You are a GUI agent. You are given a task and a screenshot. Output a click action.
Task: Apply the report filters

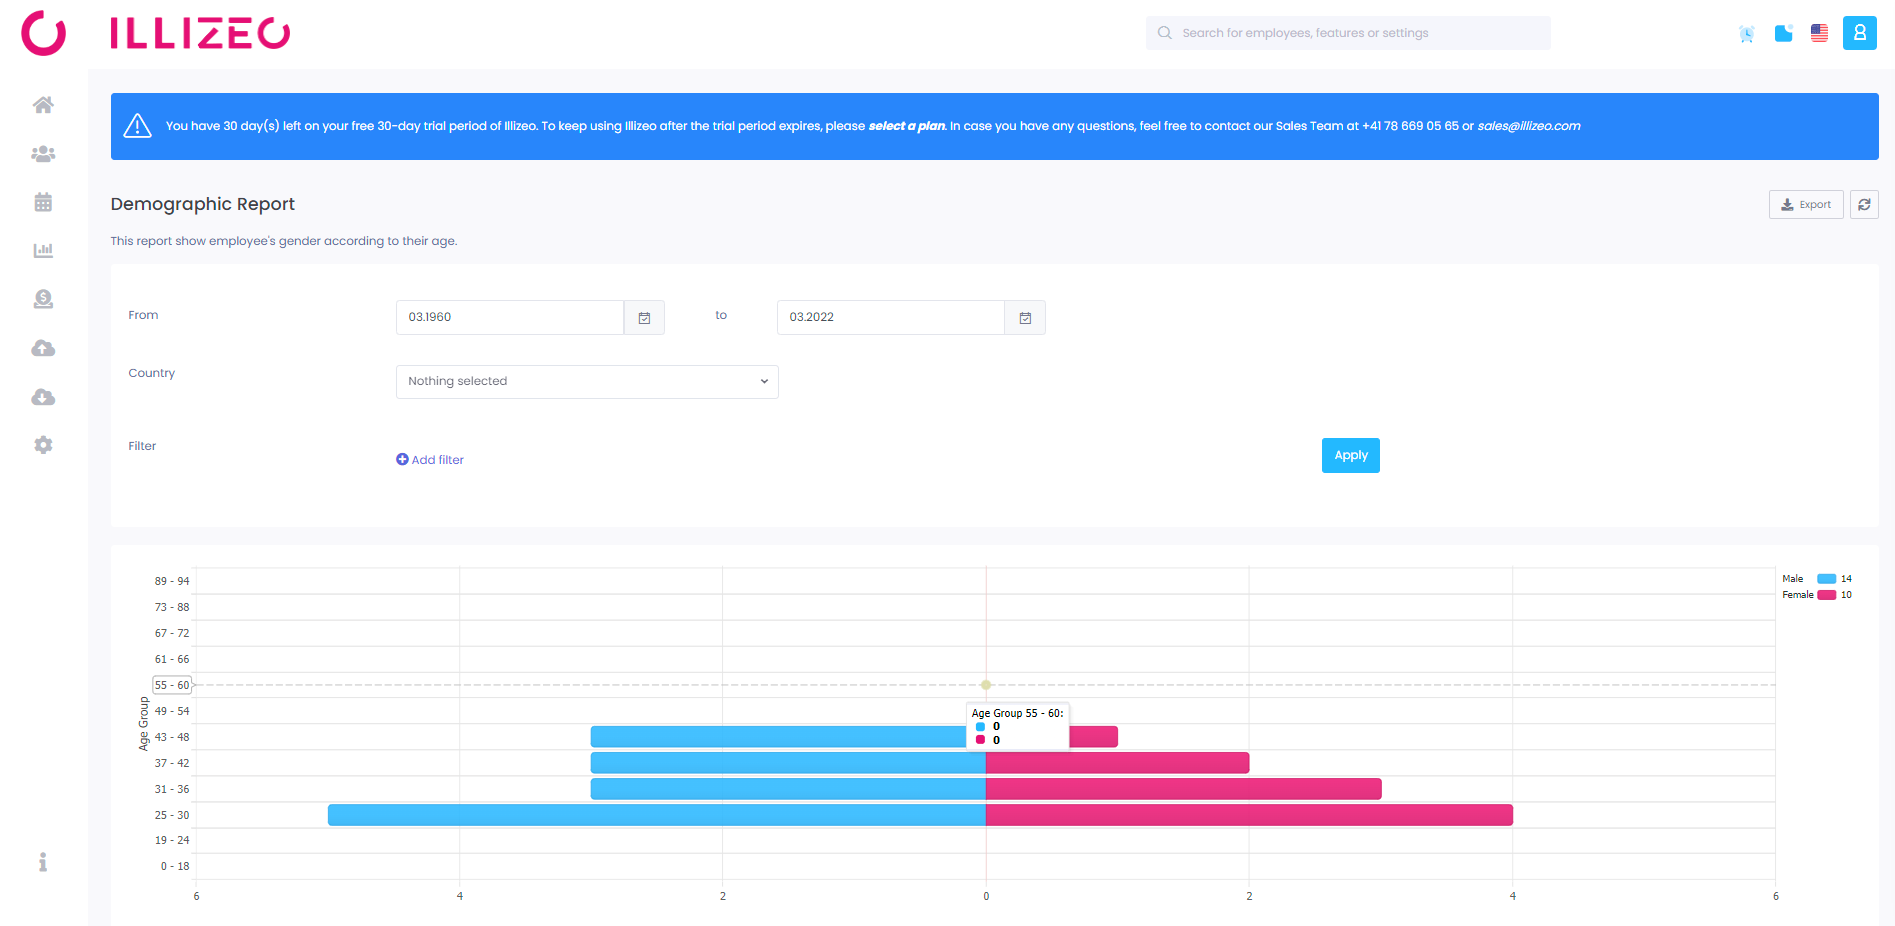pyautogui.click(x=1351, y=456)
